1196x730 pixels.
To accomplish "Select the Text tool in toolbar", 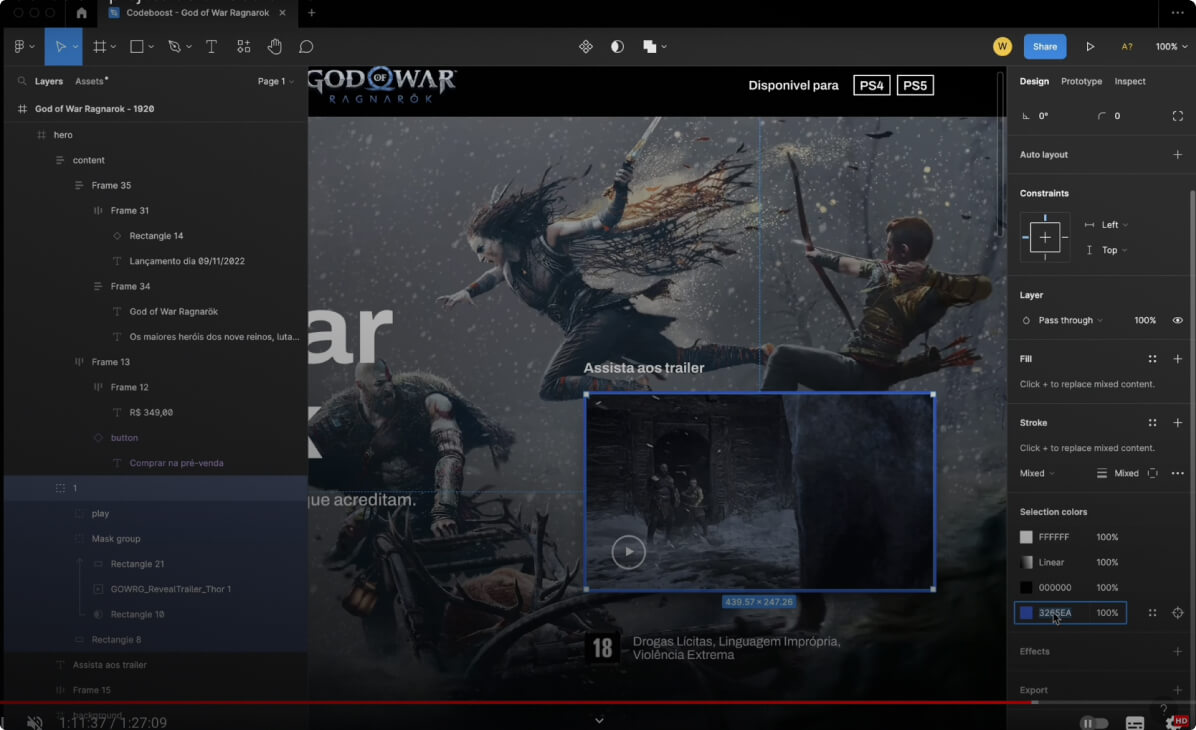I will [211, 47].
